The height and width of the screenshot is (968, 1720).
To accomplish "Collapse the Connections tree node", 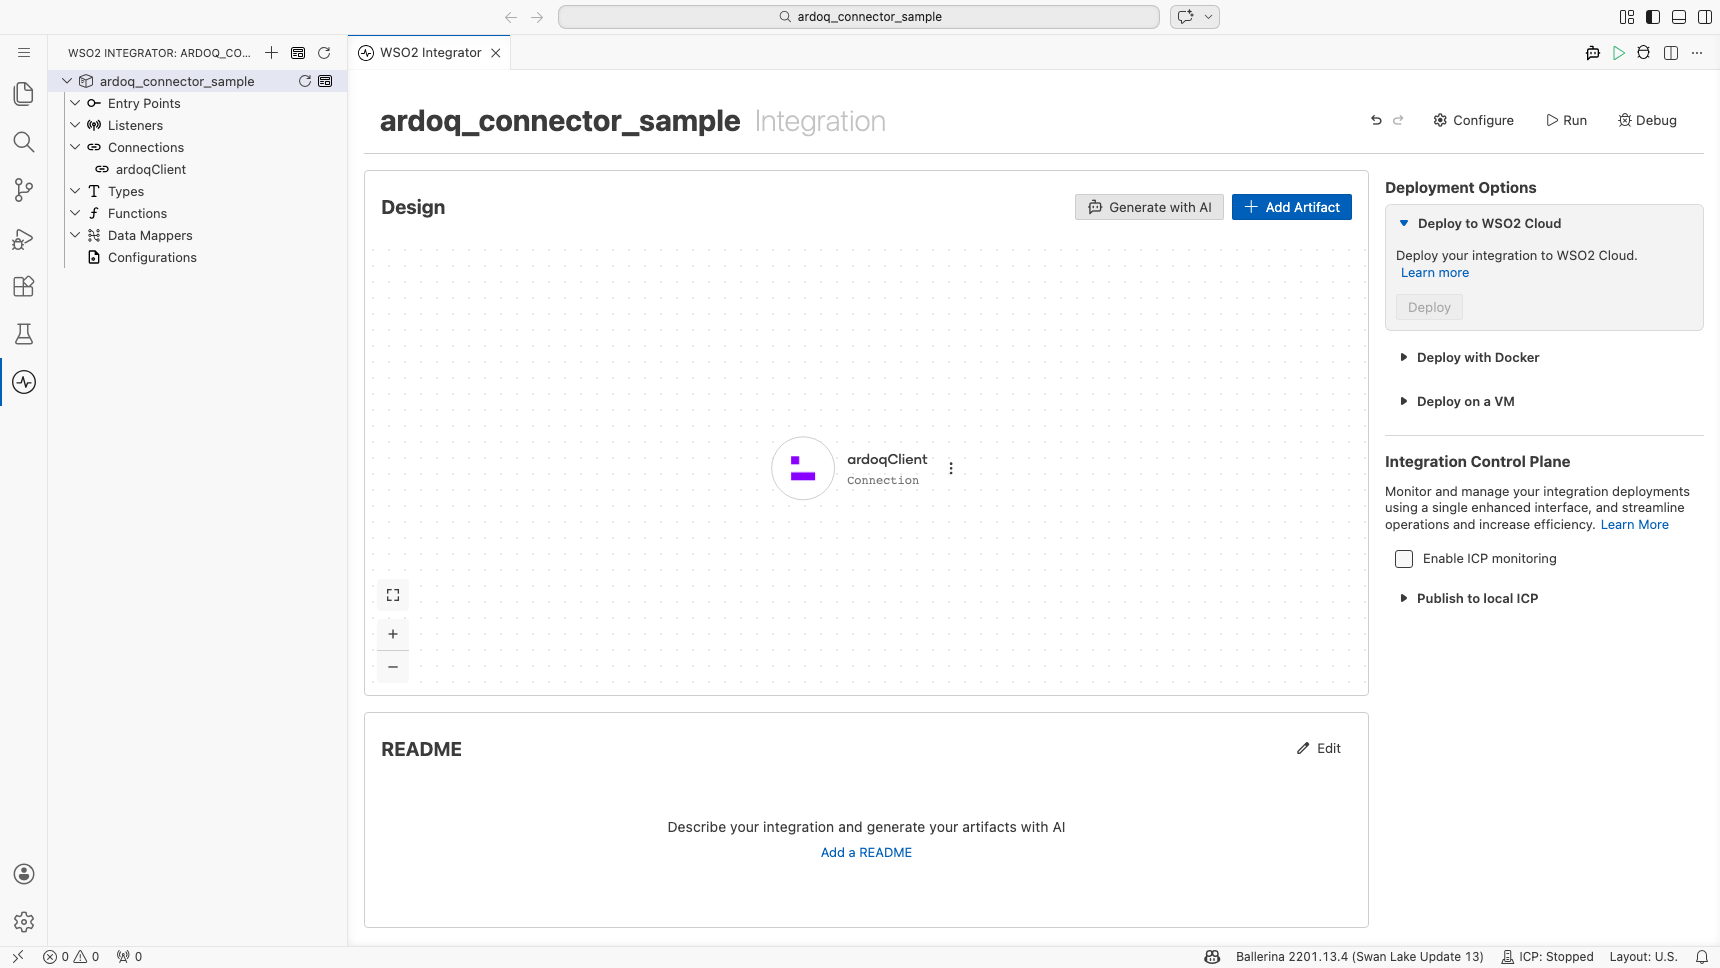I will coord(75,147).
